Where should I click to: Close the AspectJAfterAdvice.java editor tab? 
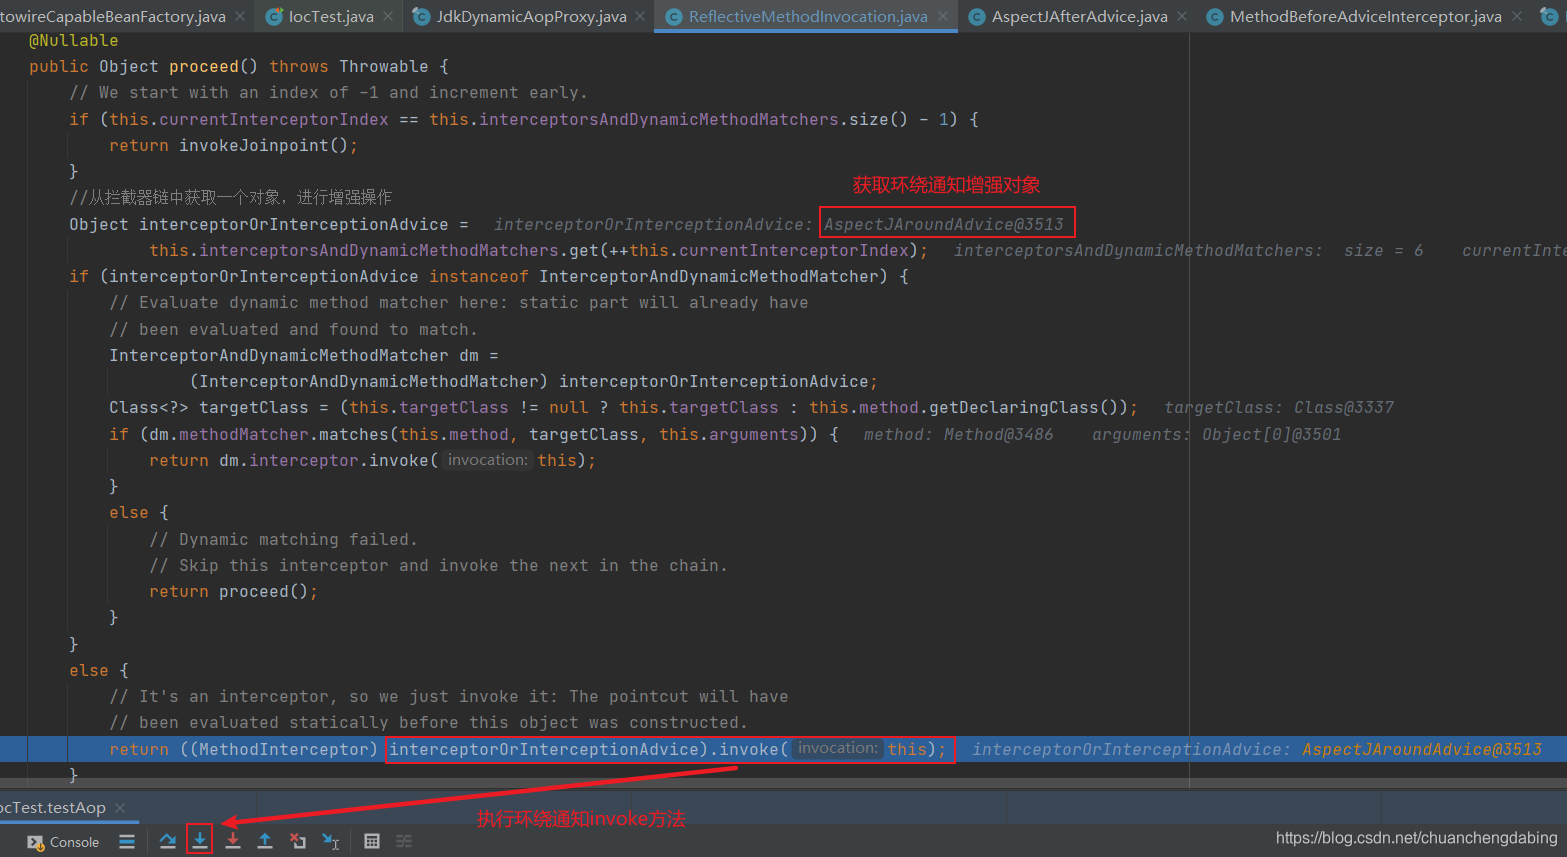pyautogui.click(x=1182, y=16)
